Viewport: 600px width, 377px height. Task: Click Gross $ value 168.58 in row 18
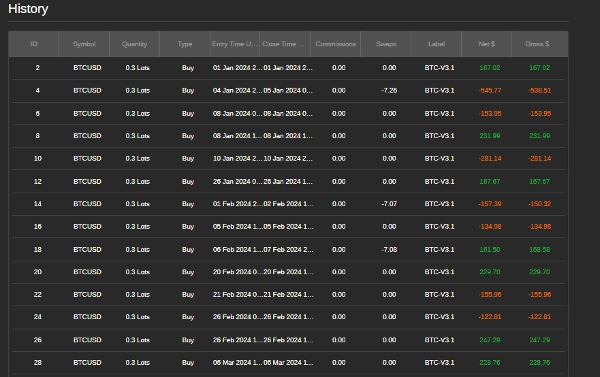[540, 250]
